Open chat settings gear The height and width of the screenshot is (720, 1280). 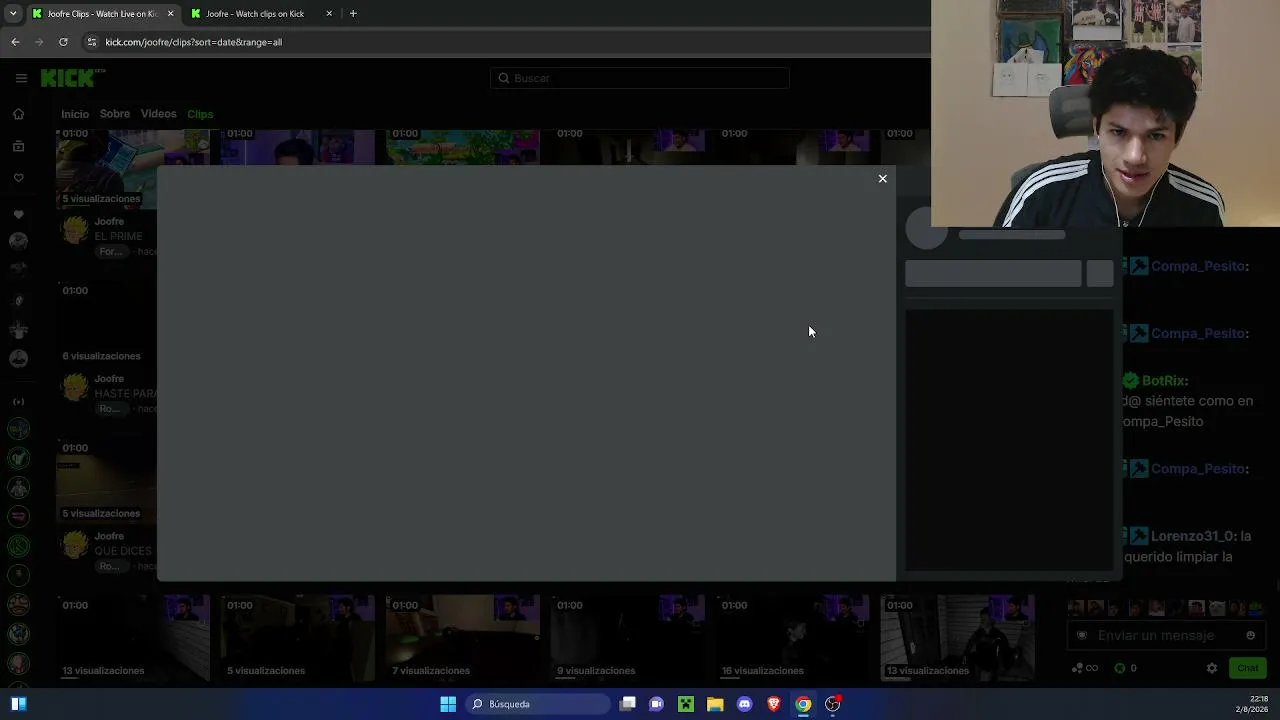[x=1212, y=668]
